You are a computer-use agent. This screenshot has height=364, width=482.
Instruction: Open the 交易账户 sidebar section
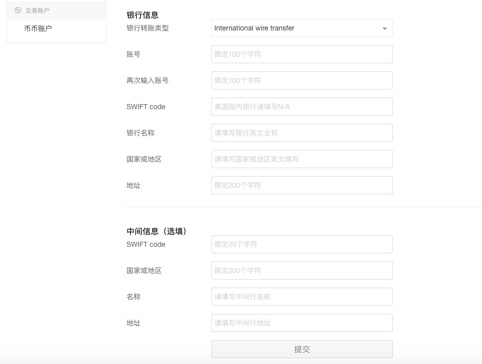56,10
